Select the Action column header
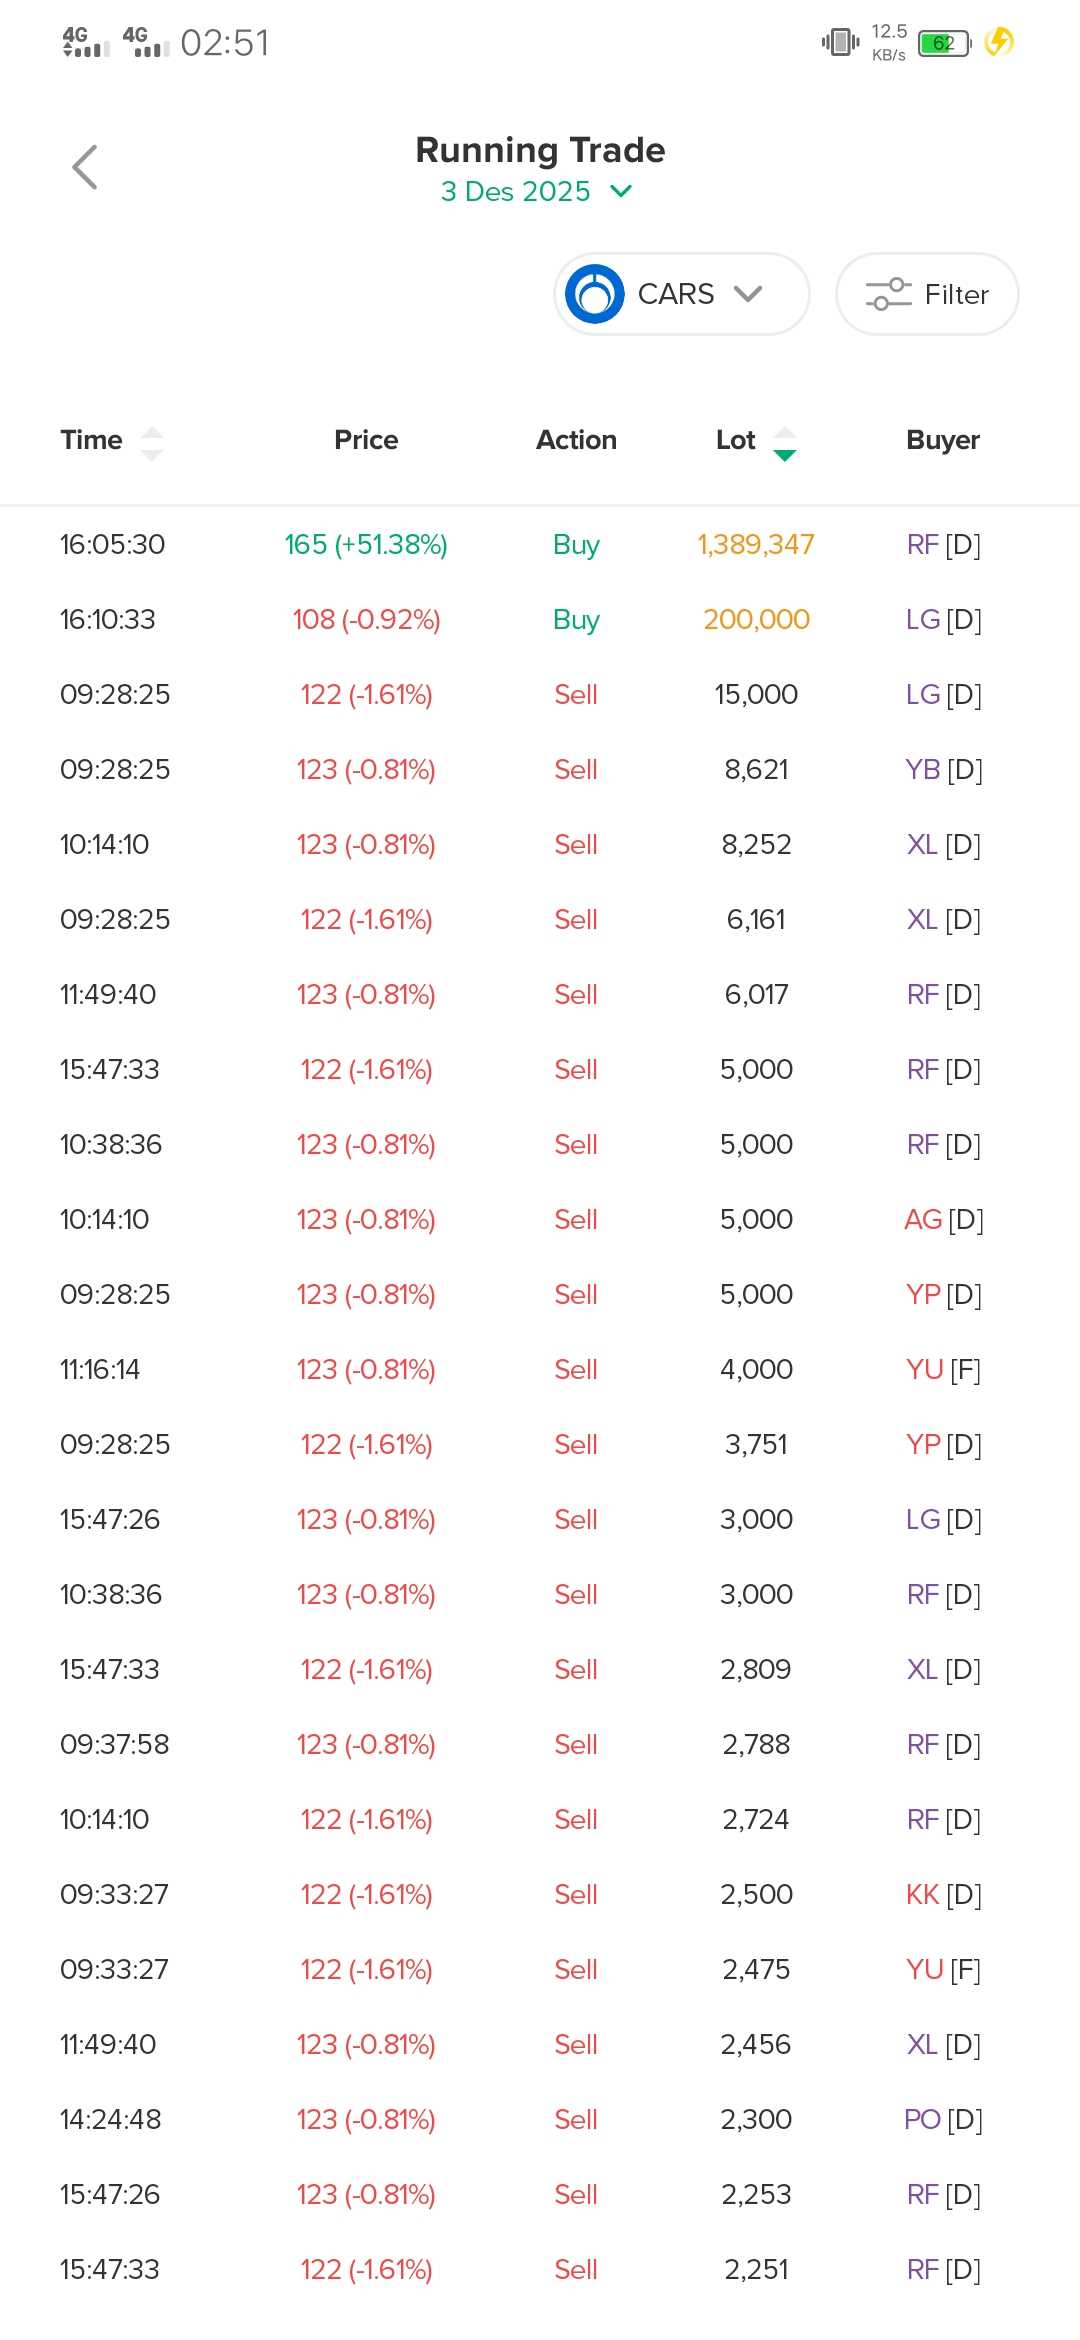Viewport: 1080px width, 2340px height. click(x=576, y=440)
